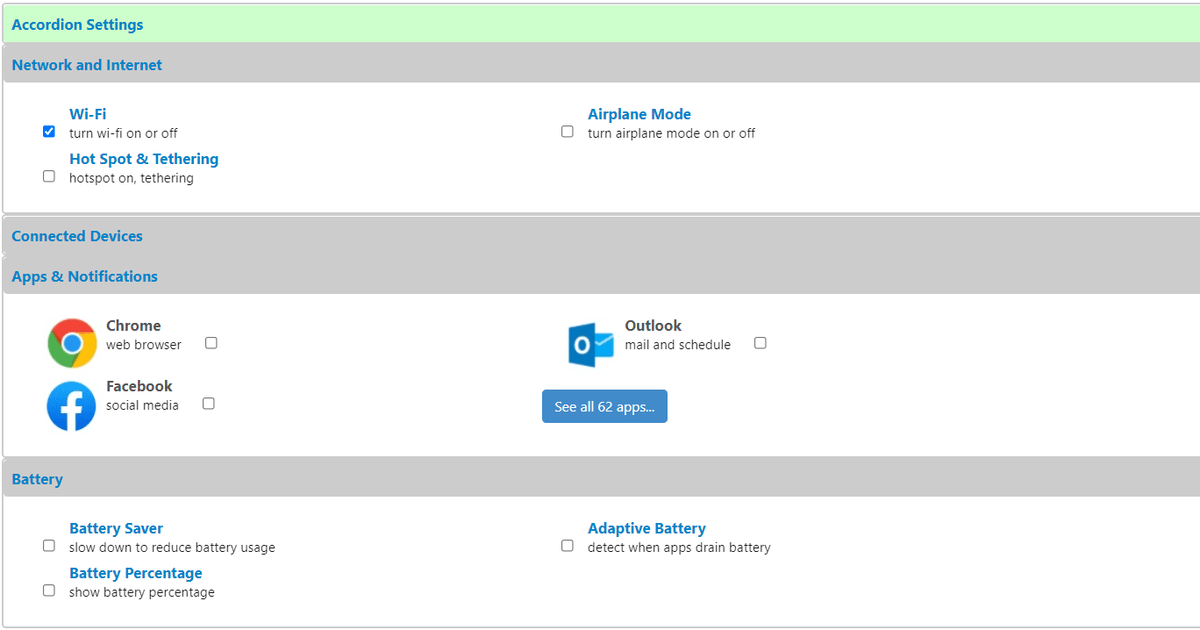Click the Accordion Settings header
The height and width of the screenshot is (630, 1200).
pyautogui.click(x=77, y=25)
